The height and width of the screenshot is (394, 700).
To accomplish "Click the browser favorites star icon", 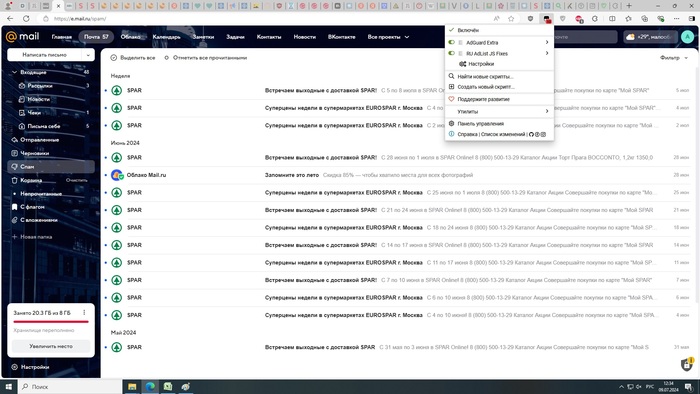I will (x=511, y=19).
